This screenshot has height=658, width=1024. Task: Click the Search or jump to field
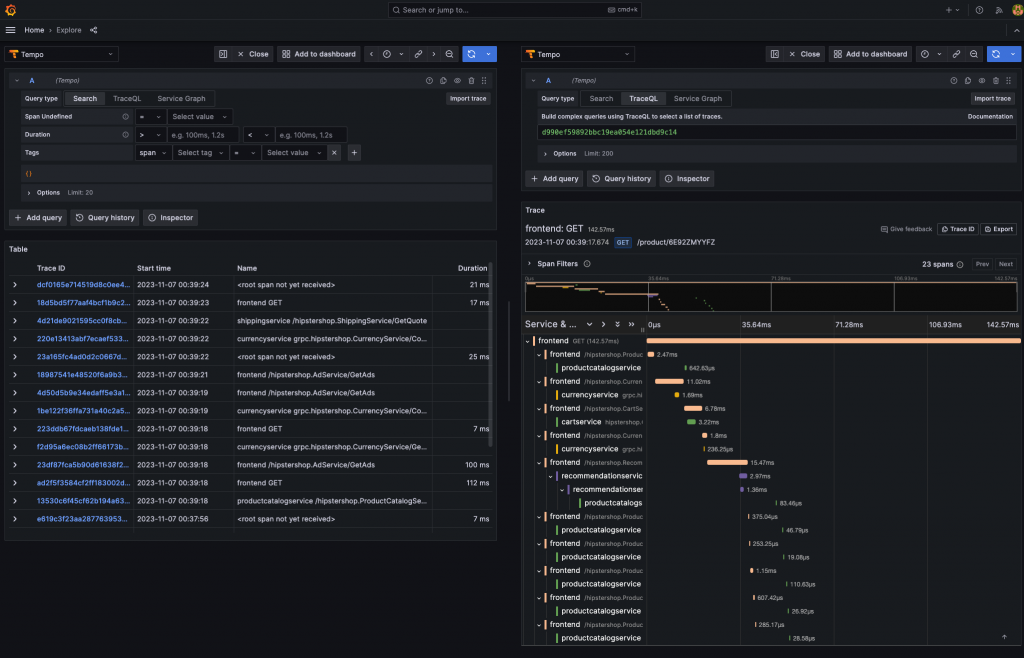point(515,10)
